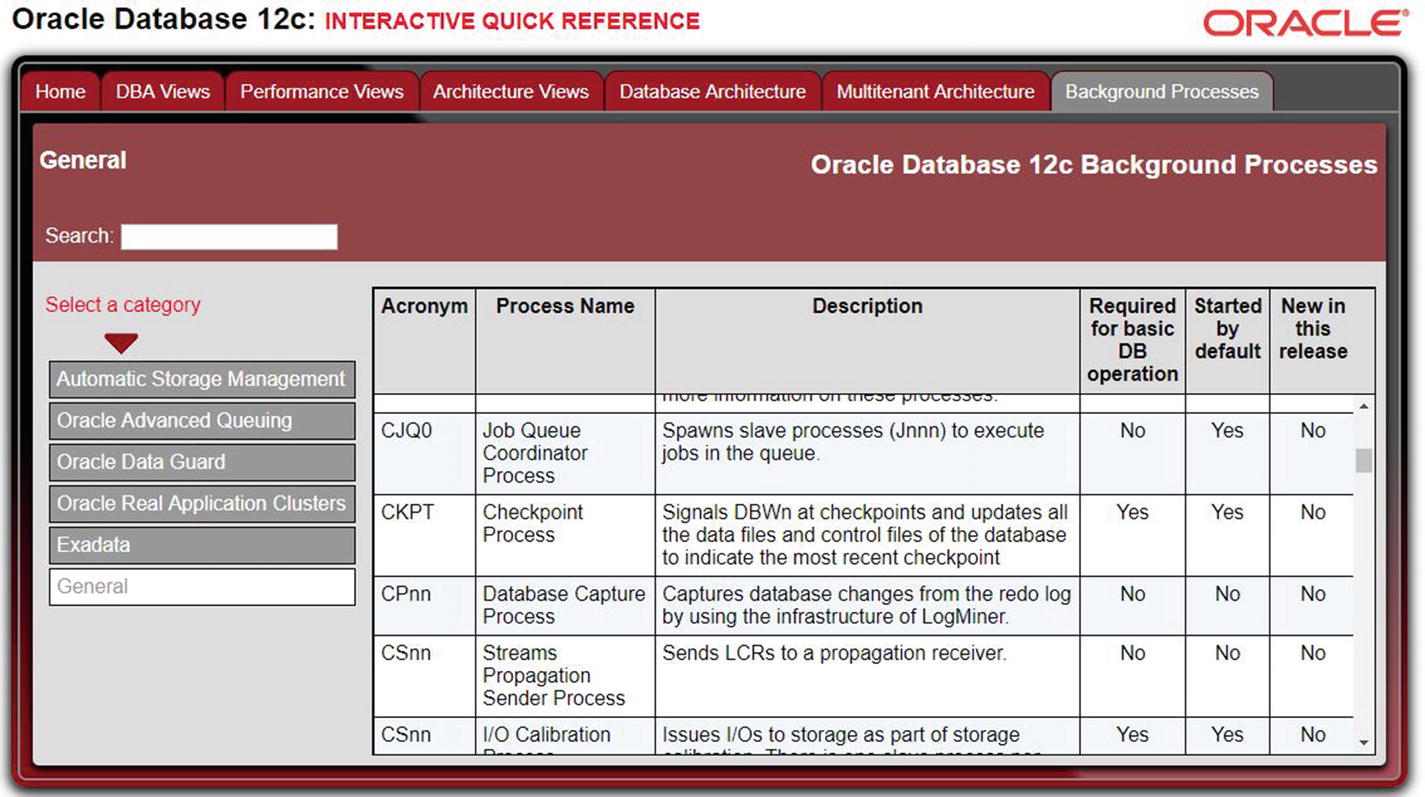Select the CJQ0 acronym cell
The width and height of the screenshot is (1425, 797).
click(424, 453)
